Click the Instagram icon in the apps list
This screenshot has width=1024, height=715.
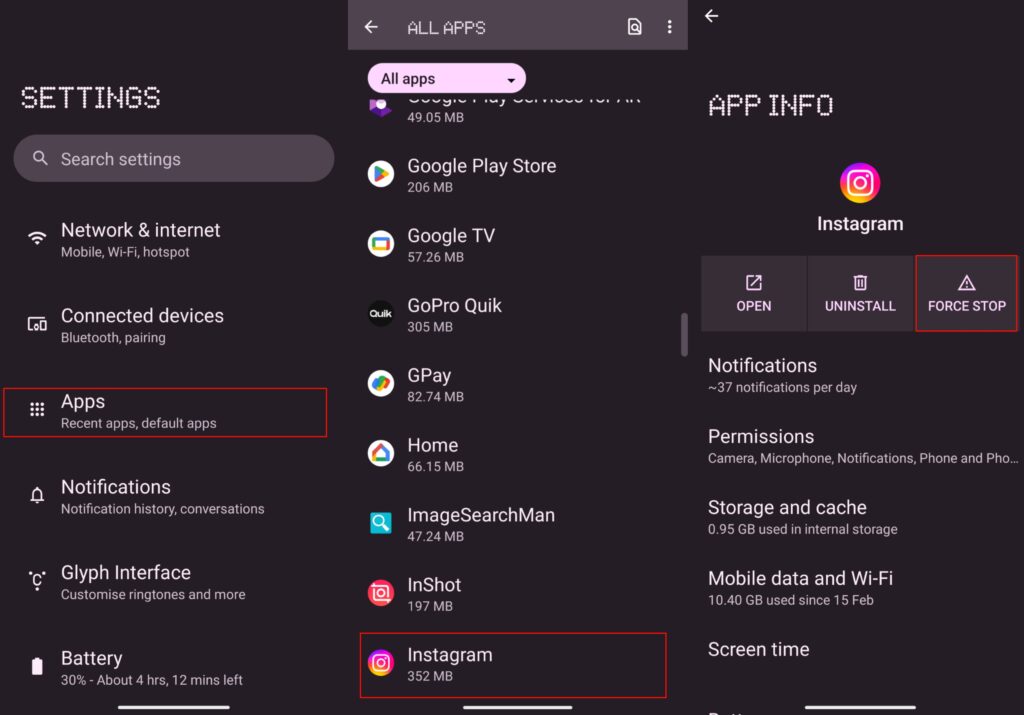coord(381,663)
